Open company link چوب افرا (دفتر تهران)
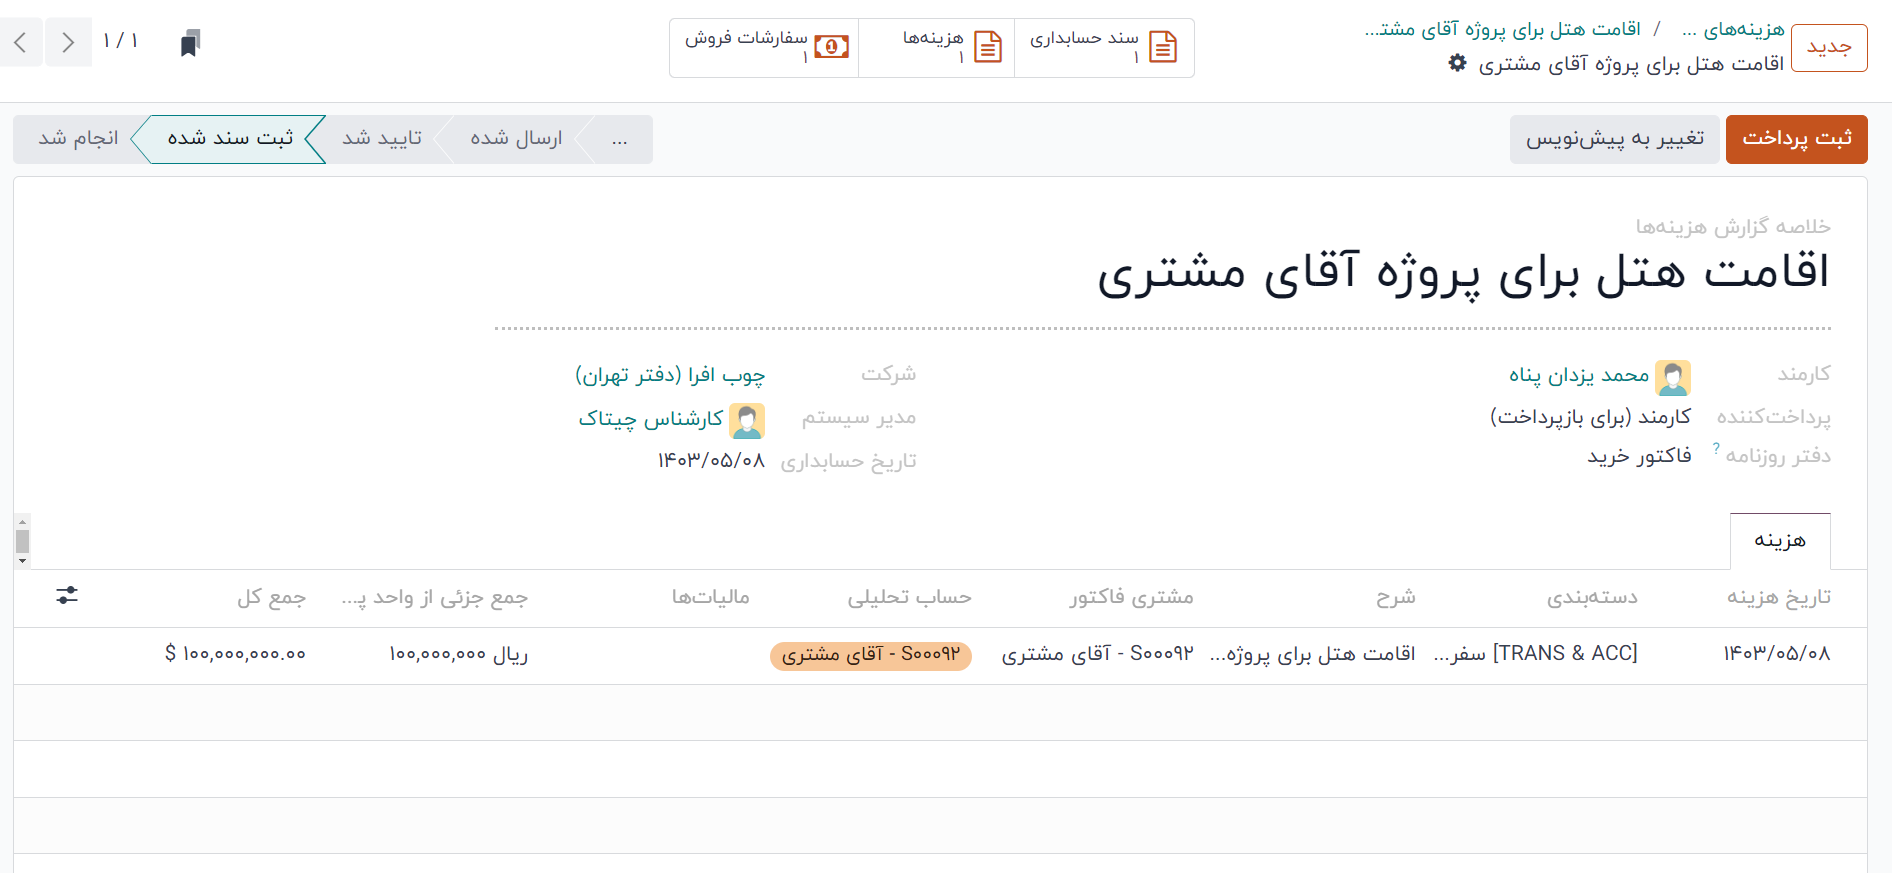The height and width of the screenshot is (873, 1892). click(670, 375)
